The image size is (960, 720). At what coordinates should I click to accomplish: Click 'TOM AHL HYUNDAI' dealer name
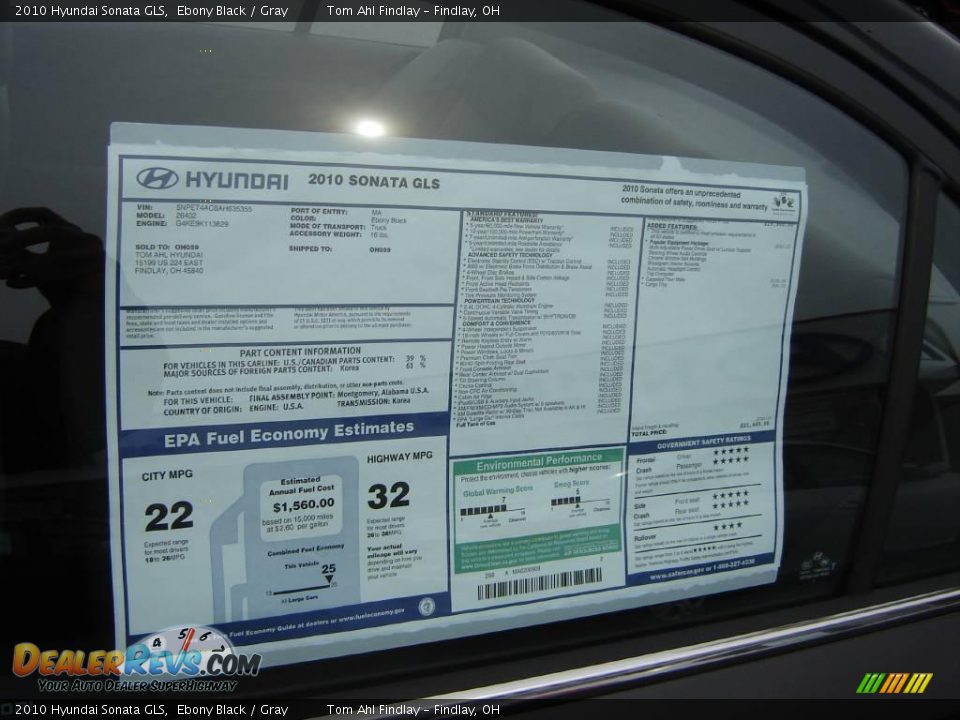167,255
